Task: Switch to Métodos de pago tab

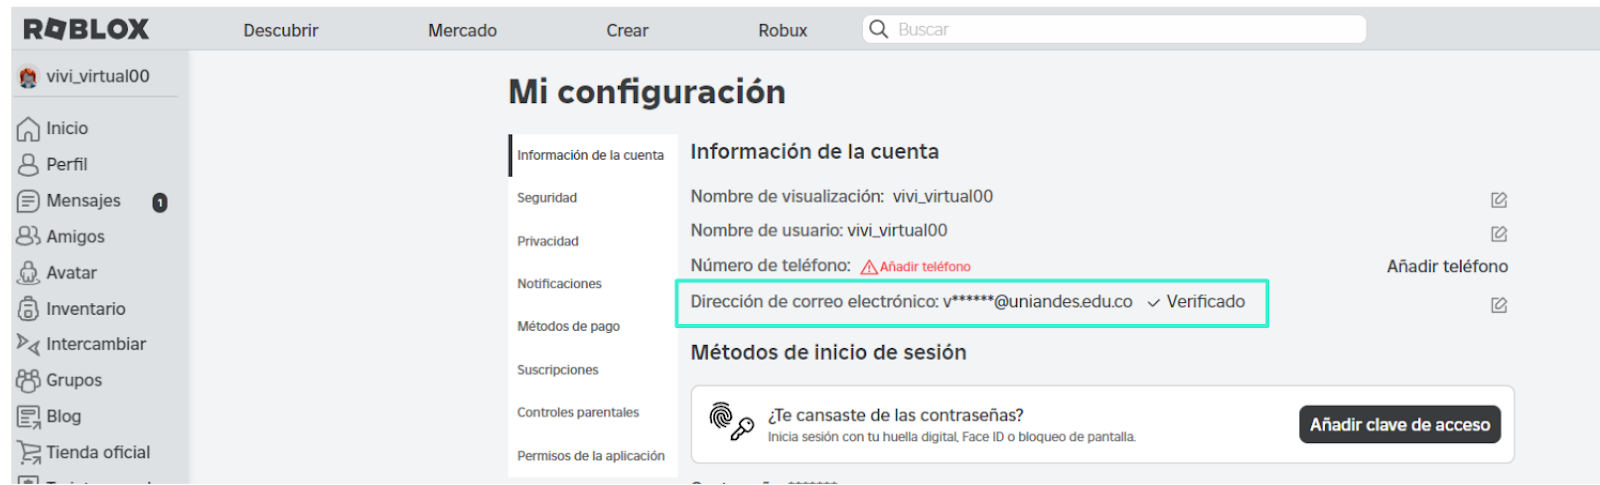Action: (568, 326)
